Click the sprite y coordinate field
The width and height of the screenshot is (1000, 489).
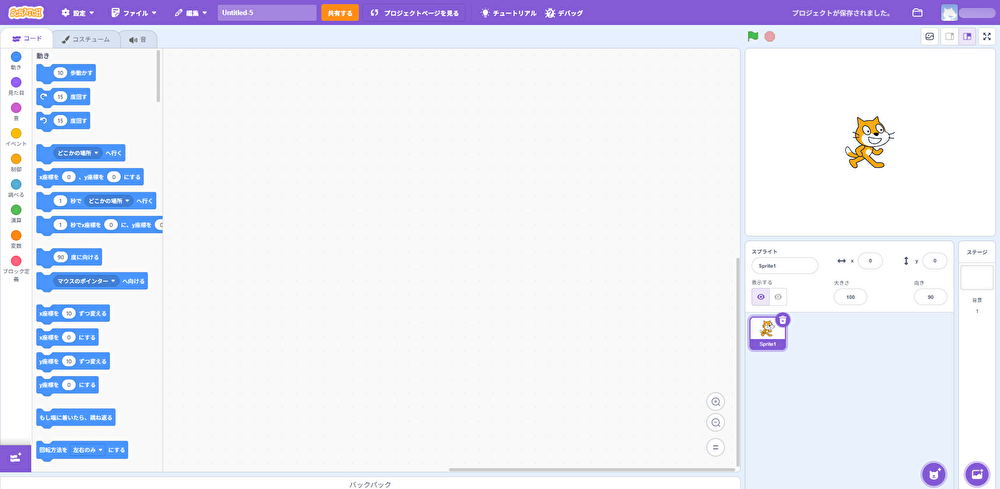(x=934, y=261)
